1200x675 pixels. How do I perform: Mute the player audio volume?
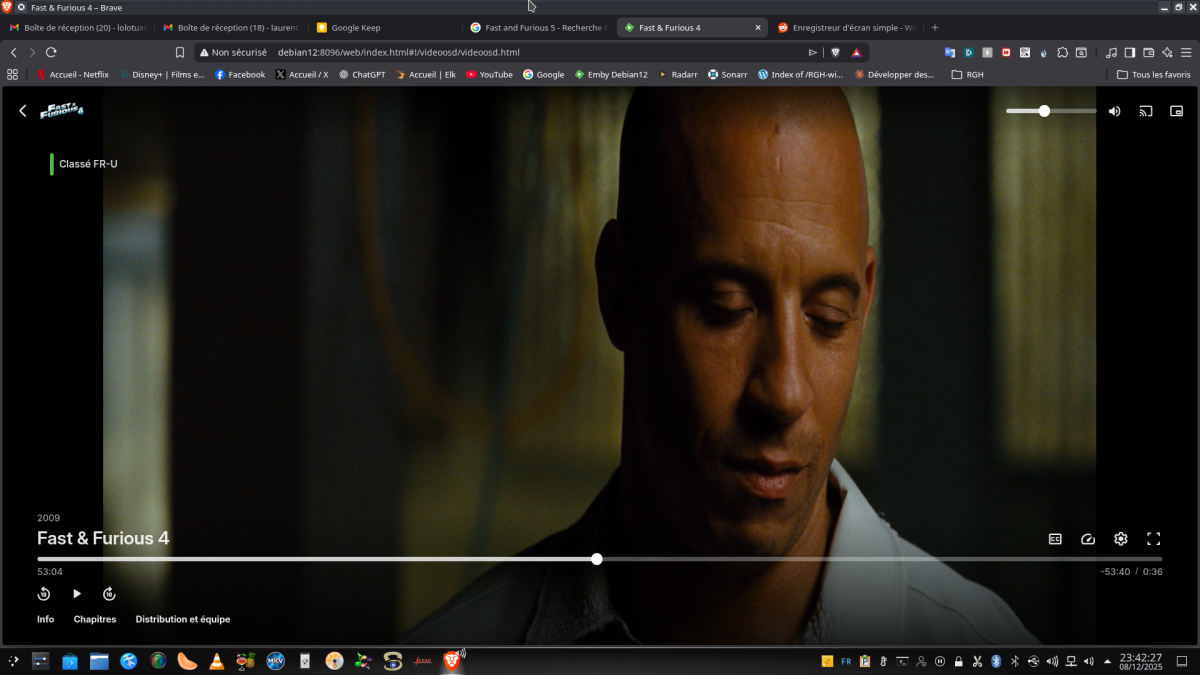pyautogui.click(x=1114, y=111)
